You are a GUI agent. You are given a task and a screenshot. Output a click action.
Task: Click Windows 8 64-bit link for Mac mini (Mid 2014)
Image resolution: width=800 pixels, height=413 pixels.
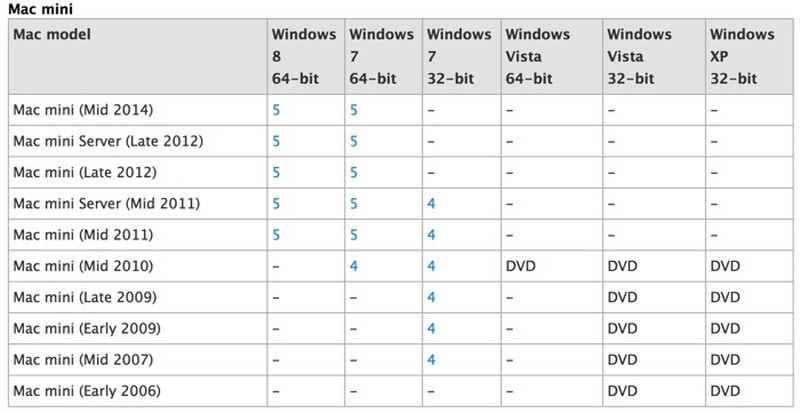276,110
